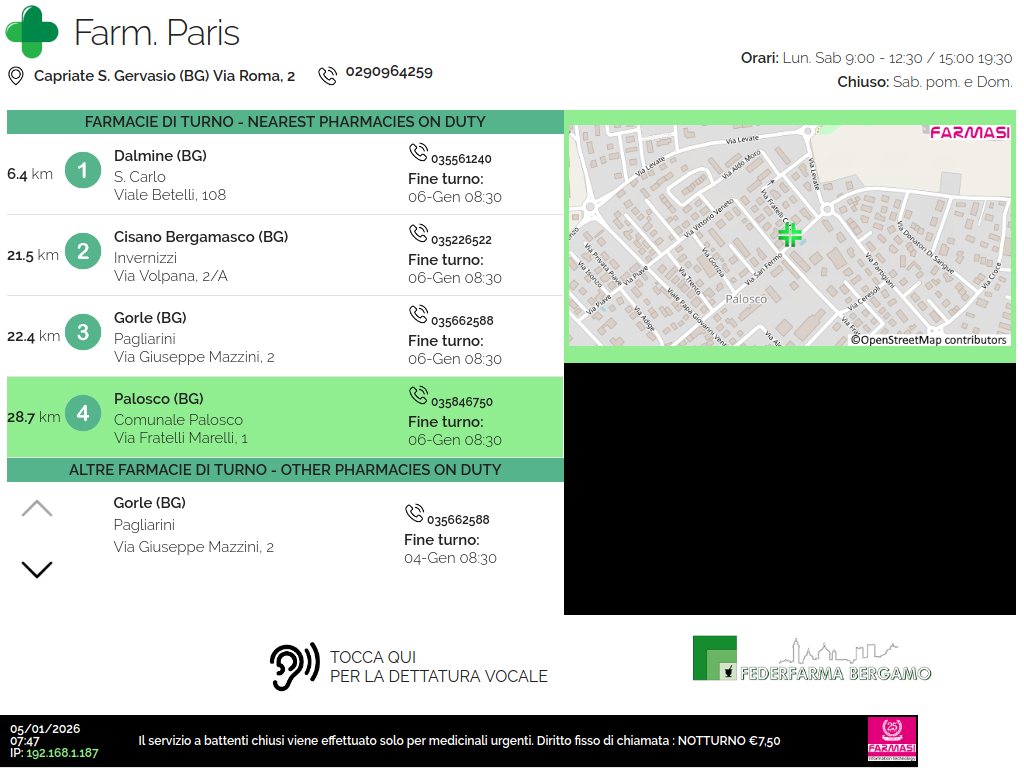The height and width of the screenshot is (768, 1024).
Task: Select the Altre farmacie di turno header
Action: (285, 470)
